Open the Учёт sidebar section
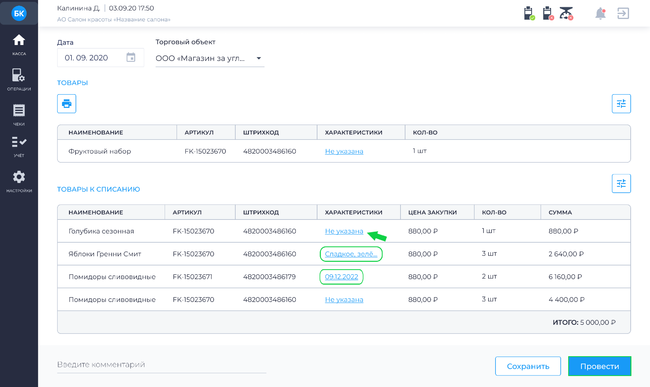Screen dimensions: 650x387 [x=19, y=146]
